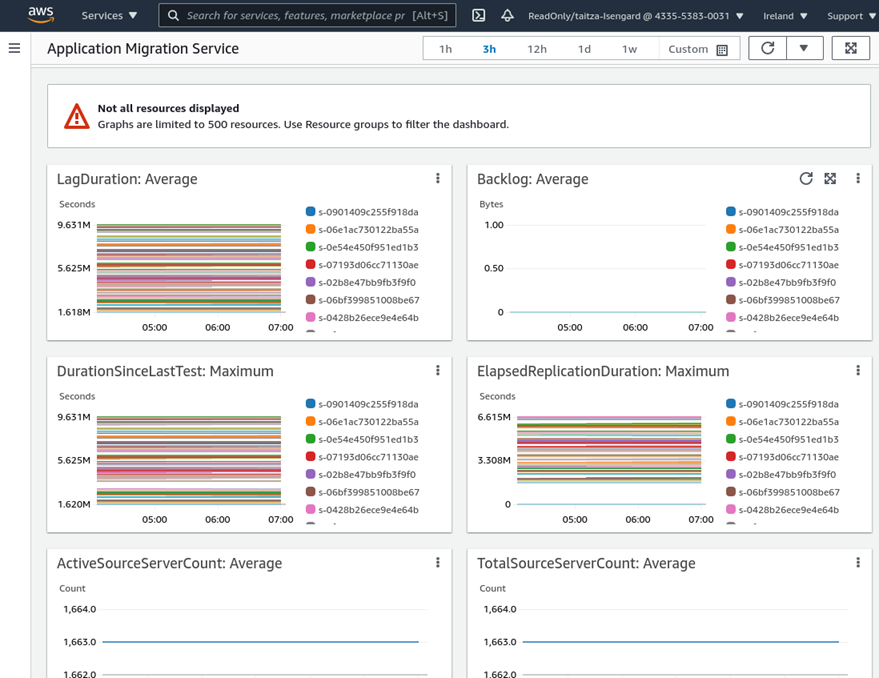Select s-06e1ac730122ba55a label in DurationSinceLastTest legend

[x=368, y=422]
